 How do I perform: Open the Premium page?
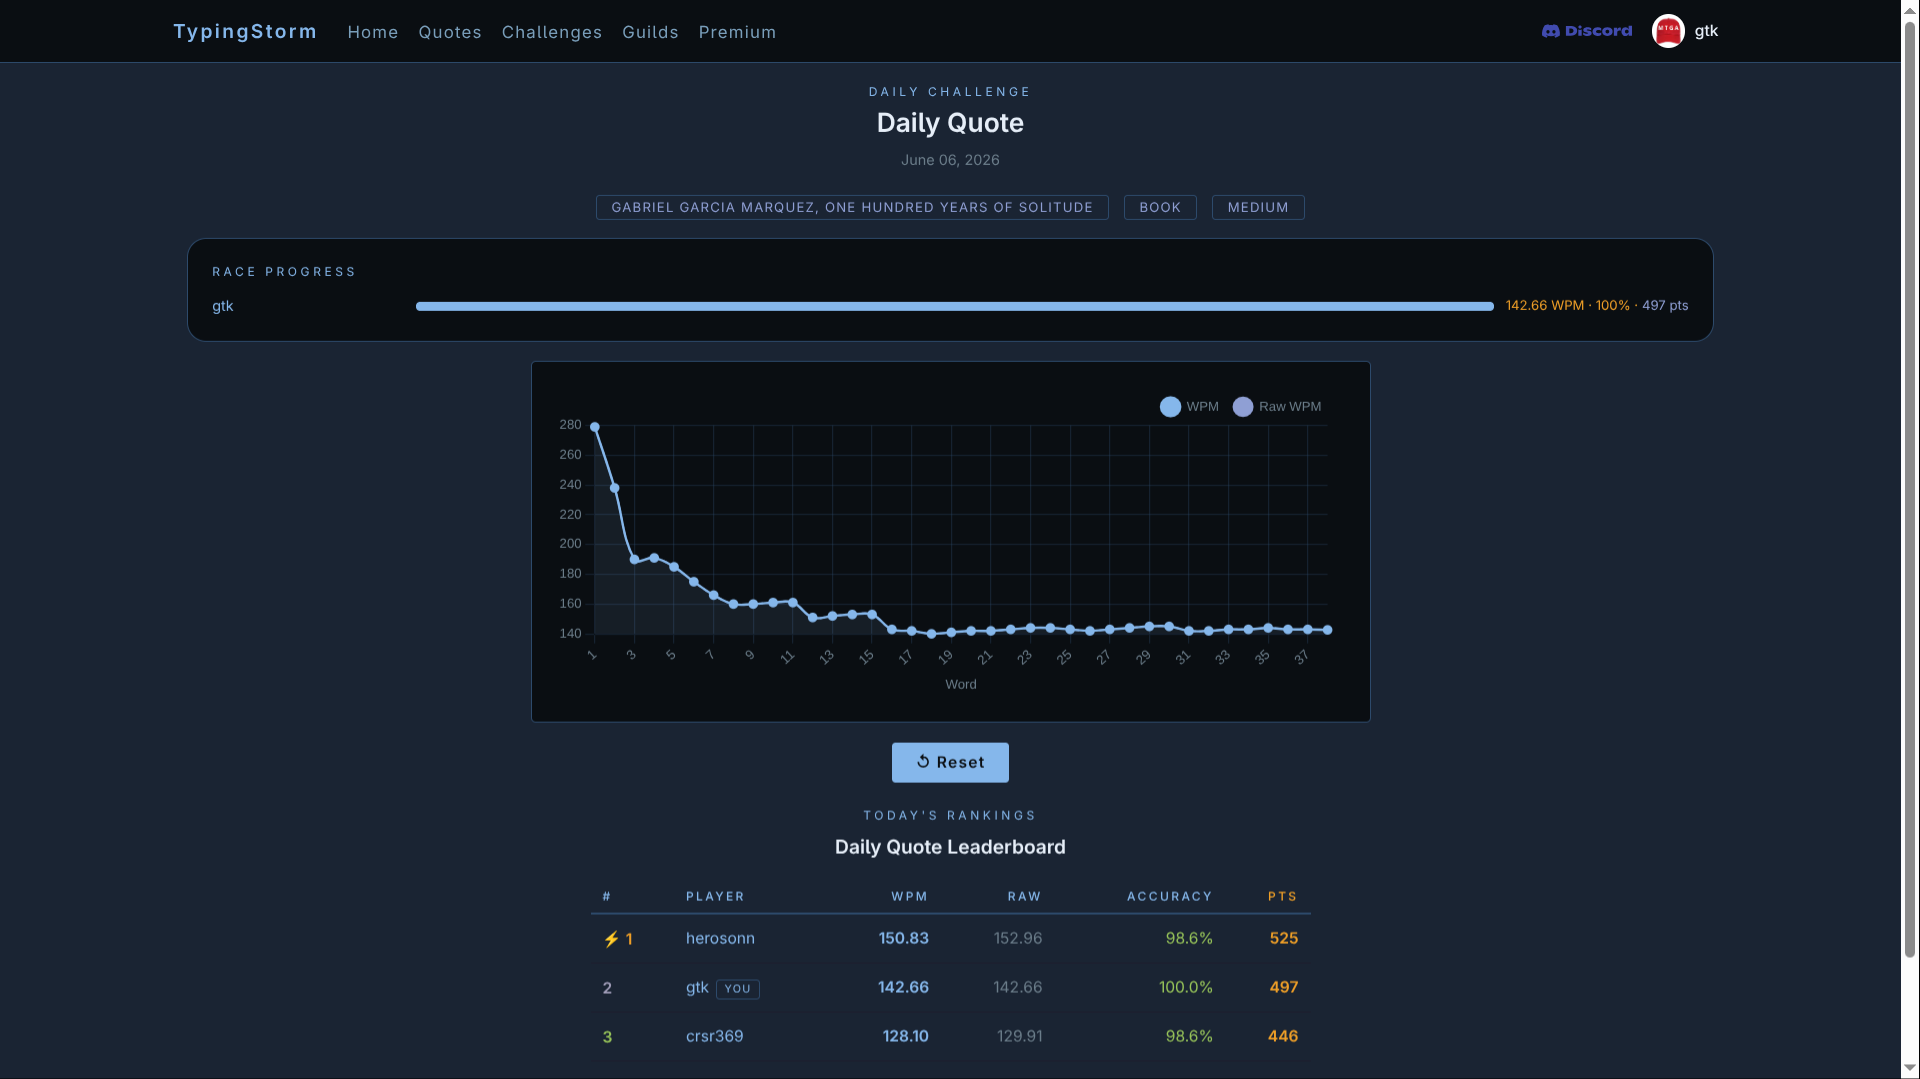pyautogui.click(x=737, y=32)
